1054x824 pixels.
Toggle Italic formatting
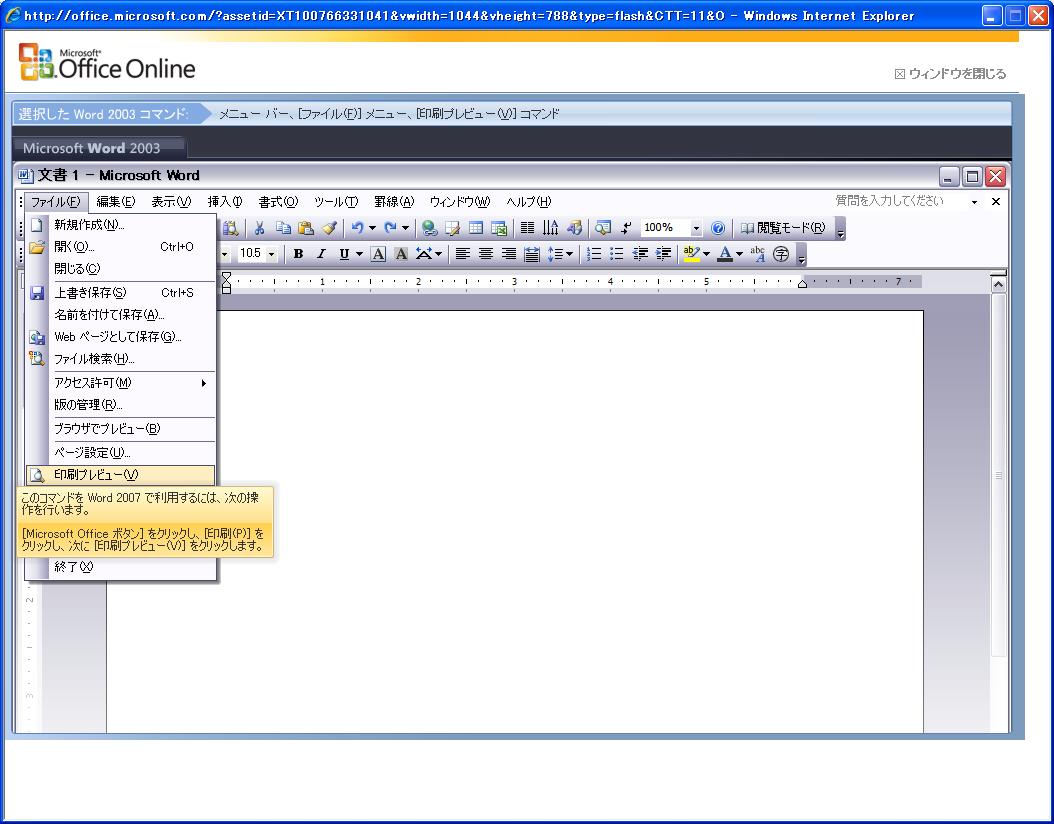[x=321, y=253]
